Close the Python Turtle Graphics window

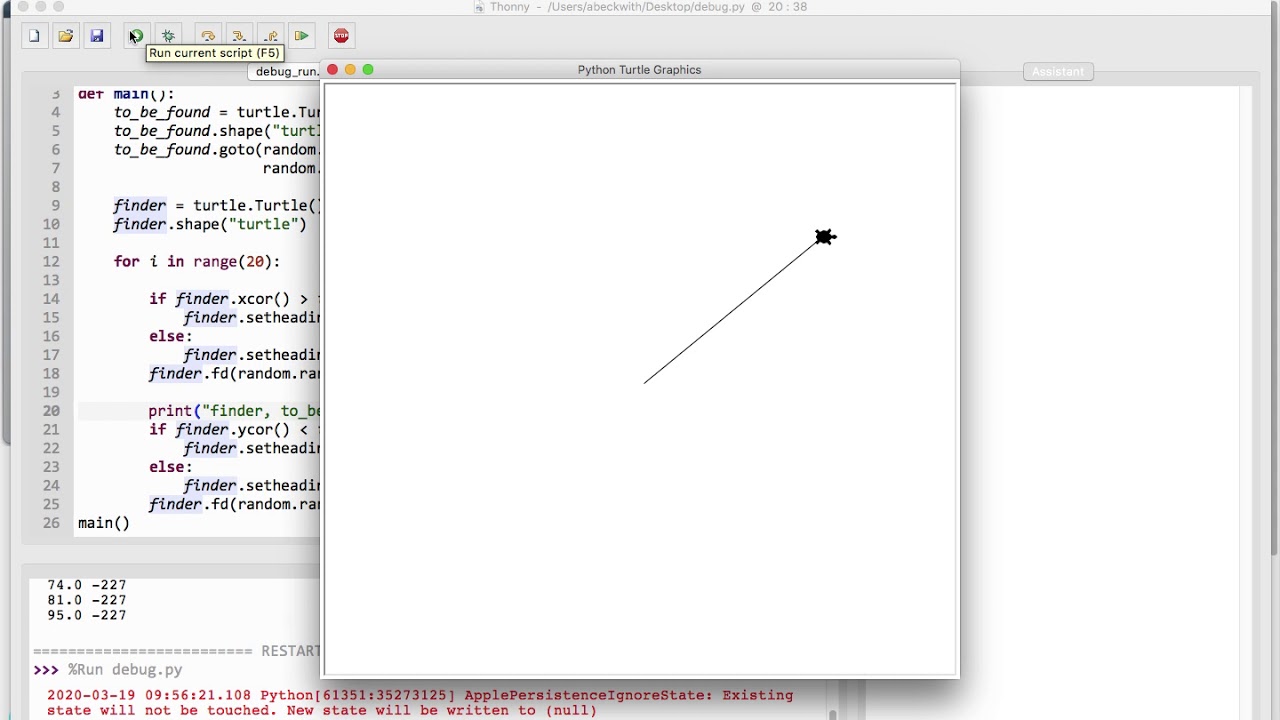333,70
